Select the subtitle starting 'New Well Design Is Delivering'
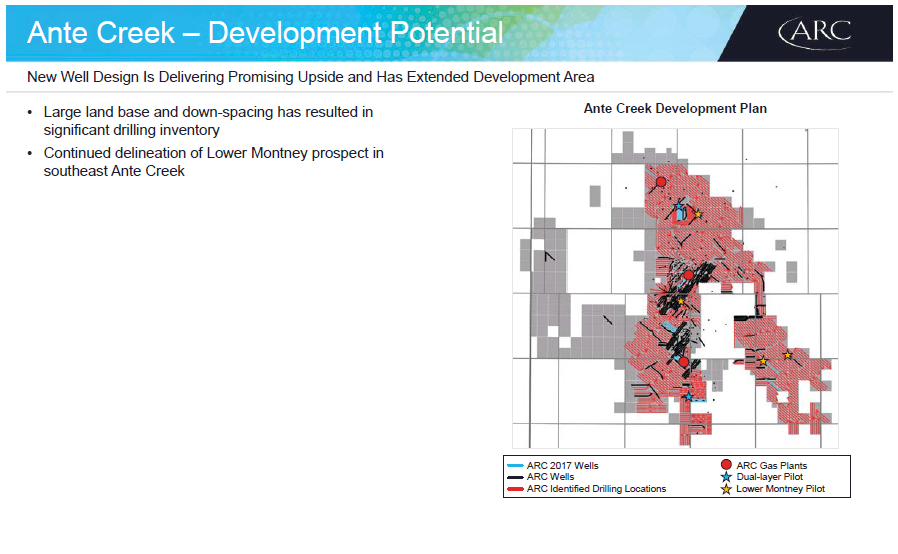 tap(310, 77)
